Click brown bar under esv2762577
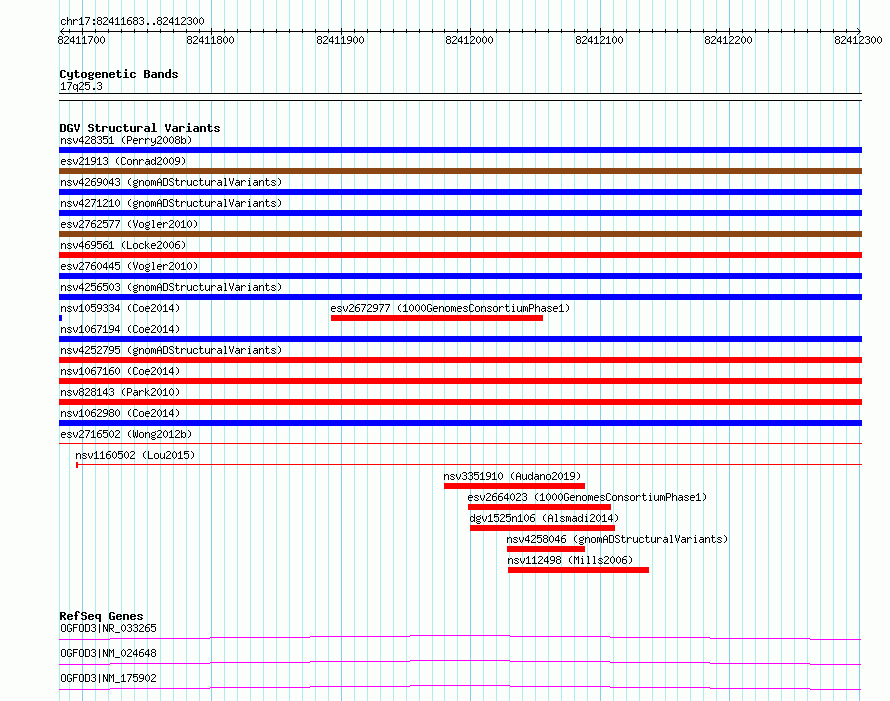 (460, 234)
